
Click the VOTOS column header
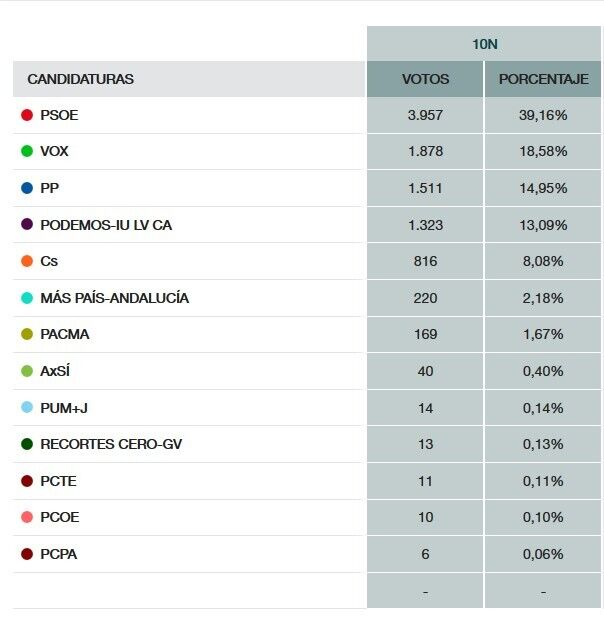click(x=425, y=79)
